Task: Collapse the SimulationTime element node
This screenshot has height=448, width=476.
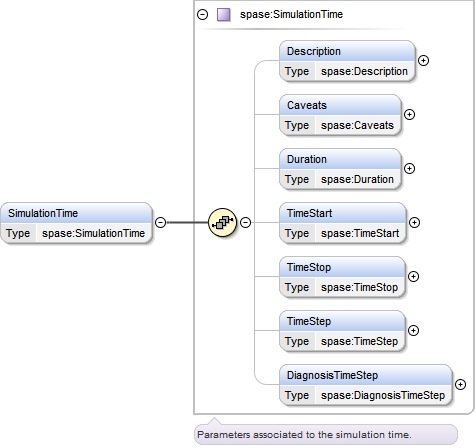Action: tap(161, 222)
